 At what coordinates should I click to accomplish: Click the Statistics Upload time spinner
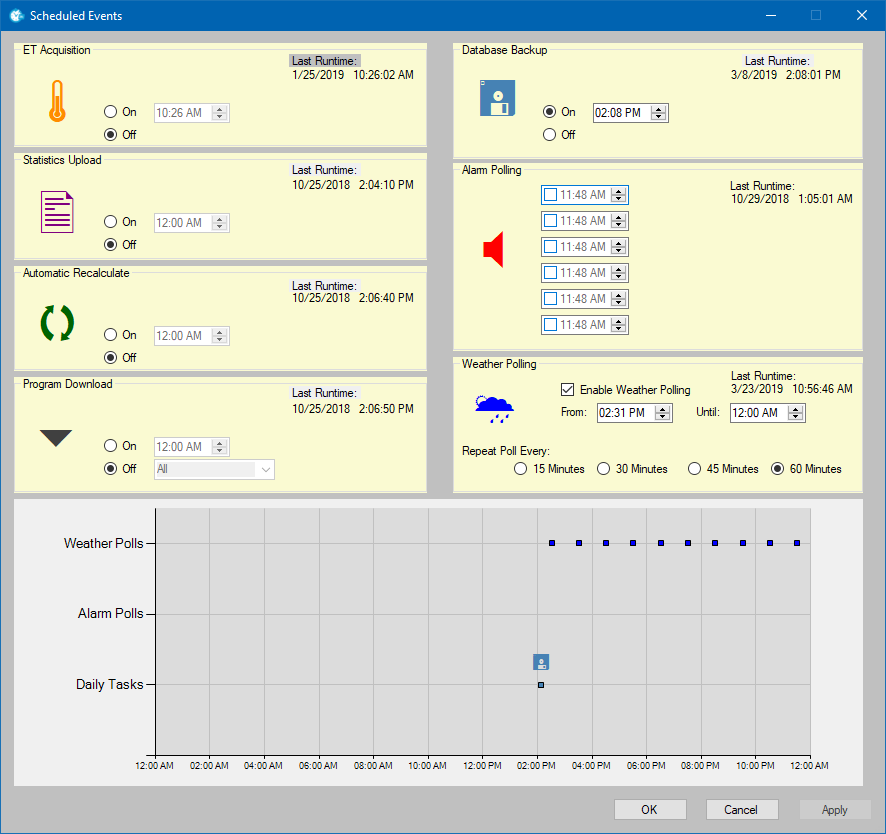[220, 223]
